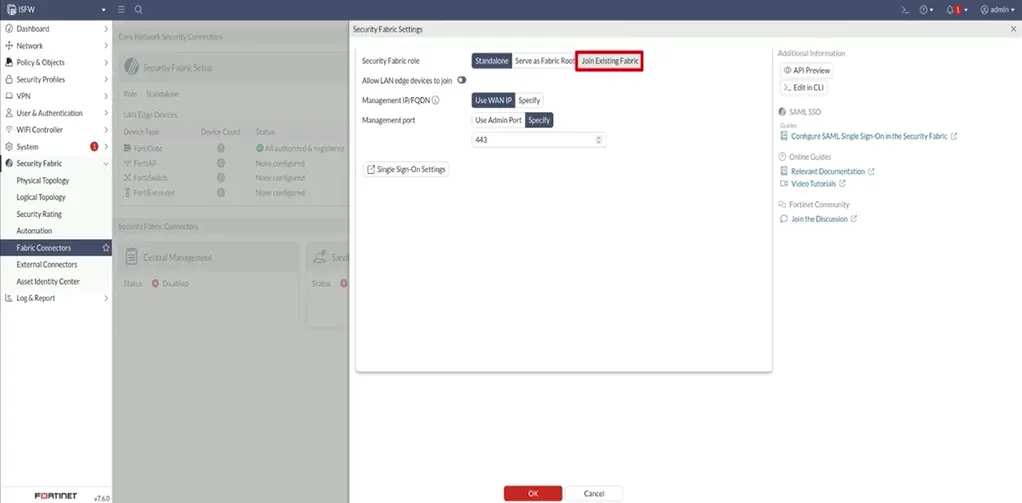The image size is (1022, 503).
Task: Expand Policy & Objects menu
Action: tap(56, 63)
